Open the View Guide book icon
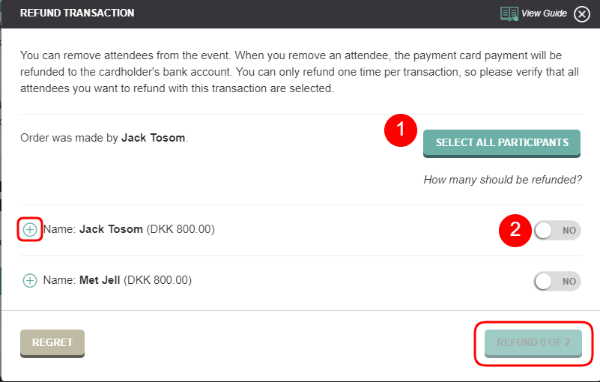Viewport: 600px width, 382px height. coord(509,14)
